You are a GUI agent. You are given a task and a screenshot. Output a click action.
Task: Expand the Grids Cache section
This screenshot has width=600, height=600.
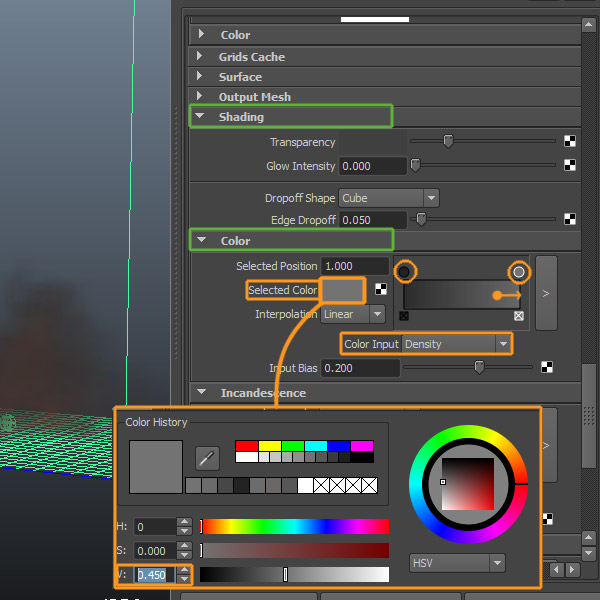tap(199, 56)
